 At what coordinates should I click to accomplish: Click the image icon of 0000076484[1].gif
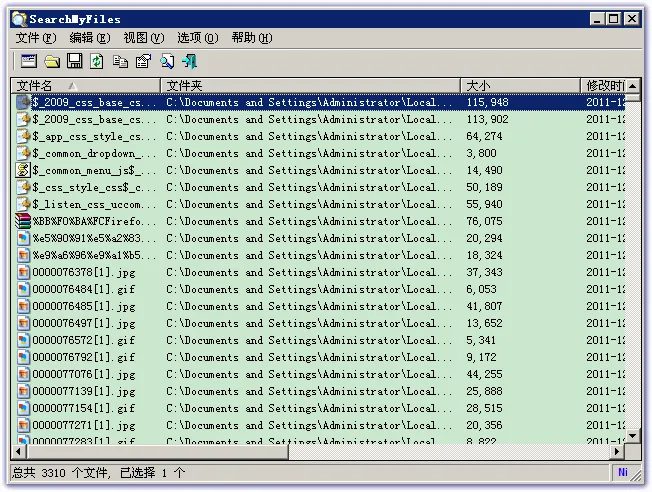click(23, 289)
